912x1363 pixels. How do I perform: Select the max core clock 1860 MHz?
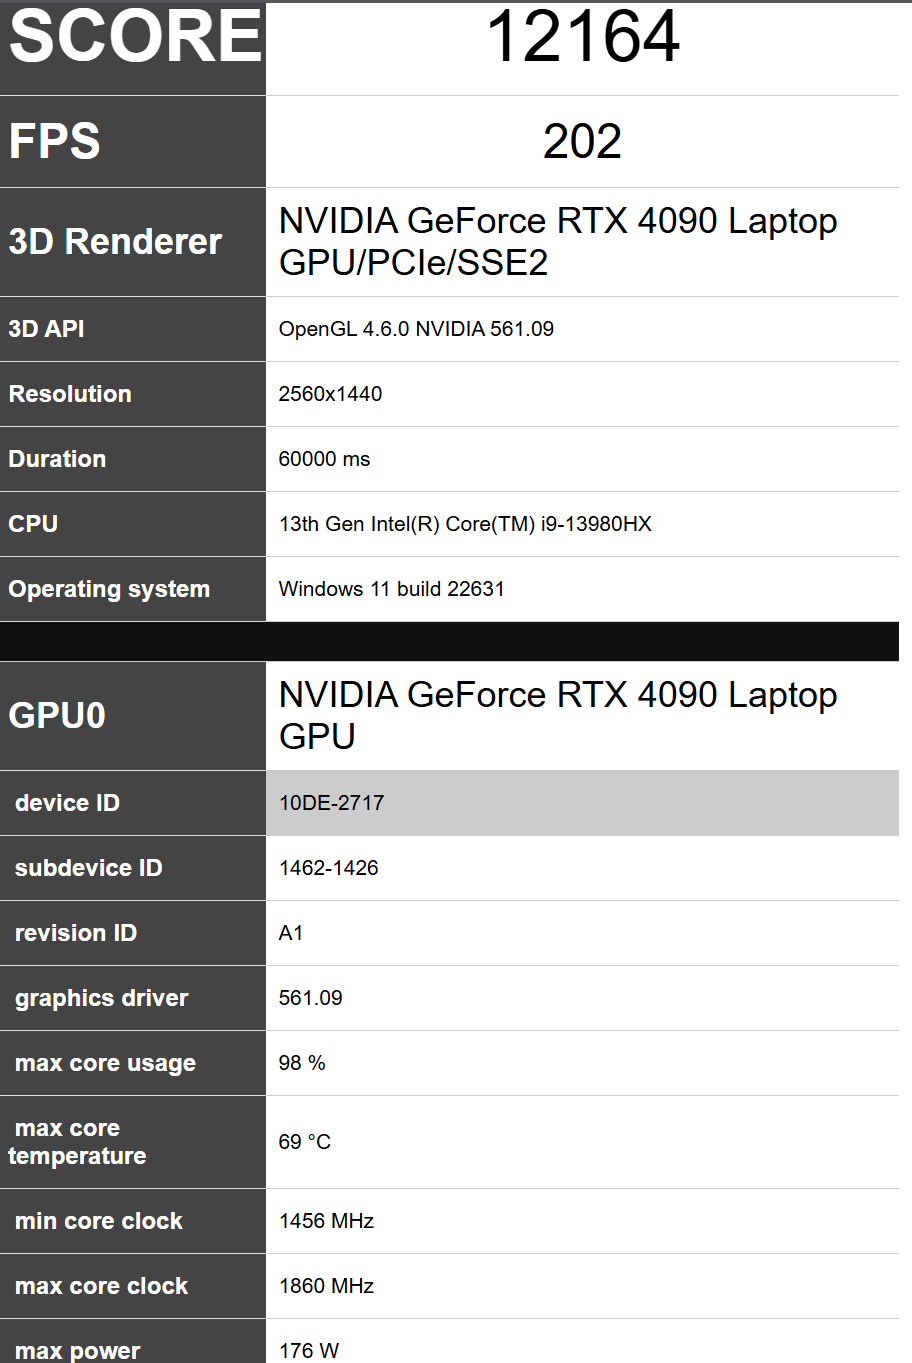pos(326,1286)
